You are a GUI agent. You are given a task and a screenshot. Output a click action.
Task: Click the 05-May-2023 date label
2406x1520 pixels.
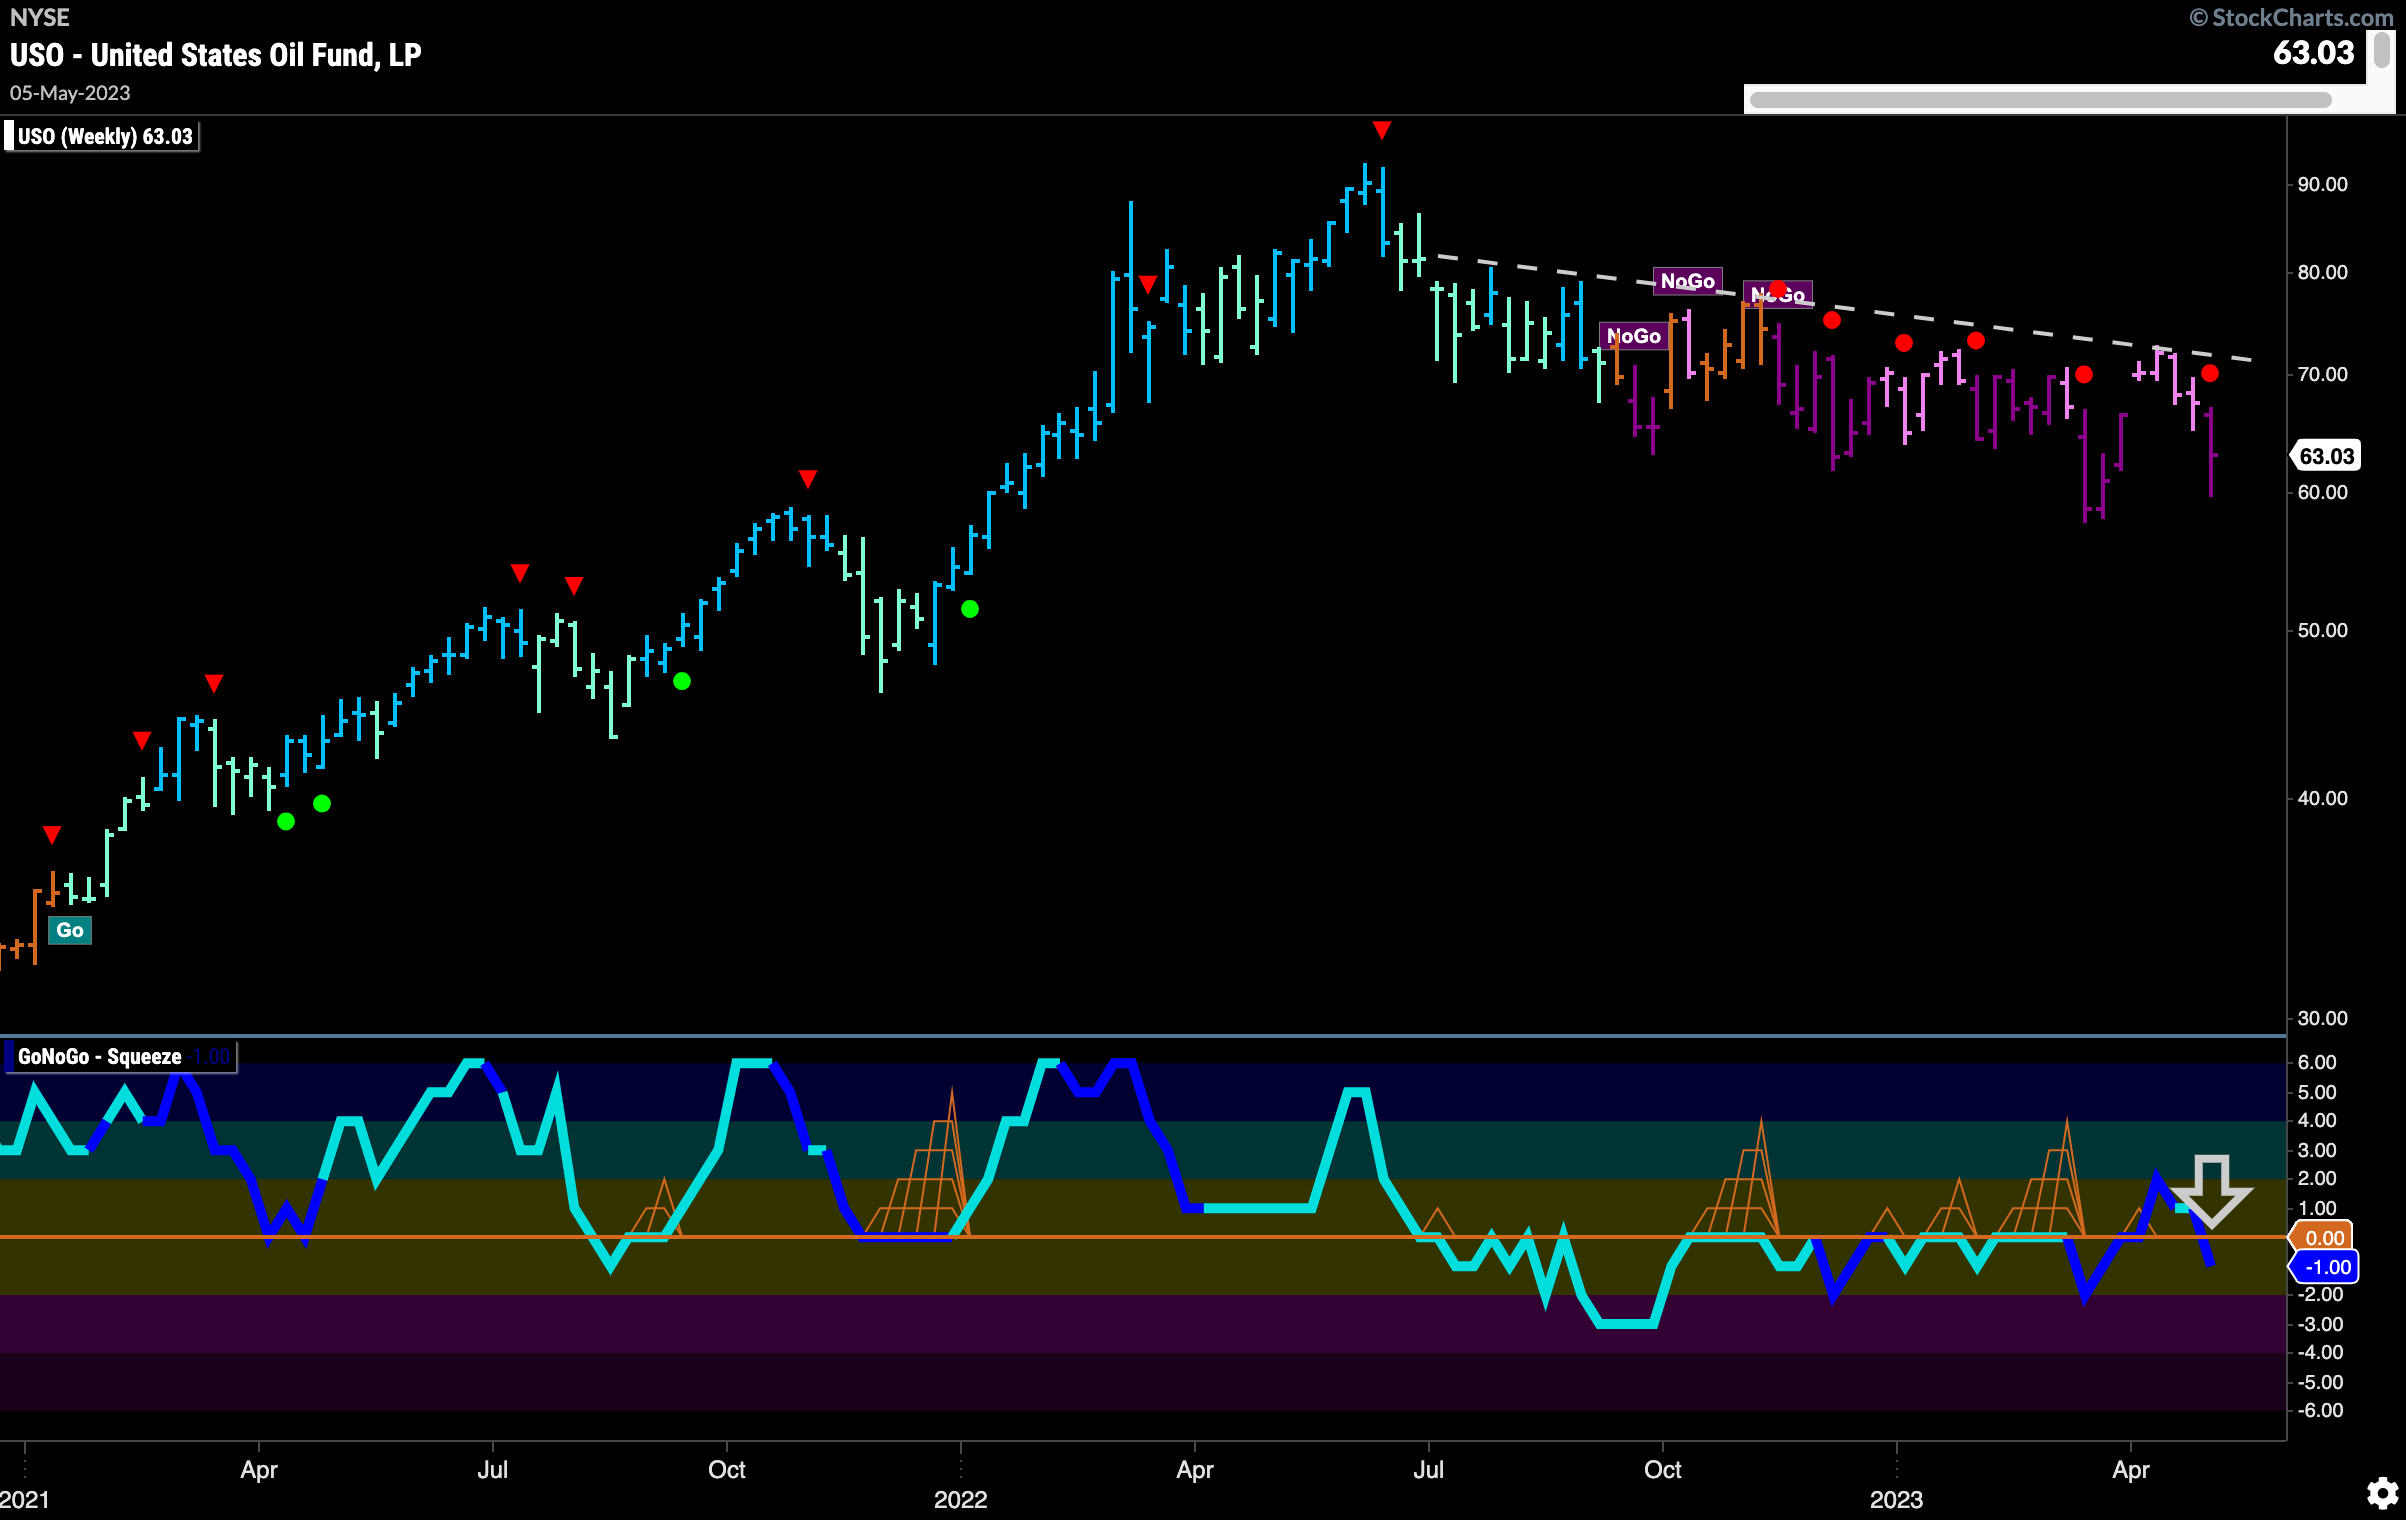tap(70, 93)
